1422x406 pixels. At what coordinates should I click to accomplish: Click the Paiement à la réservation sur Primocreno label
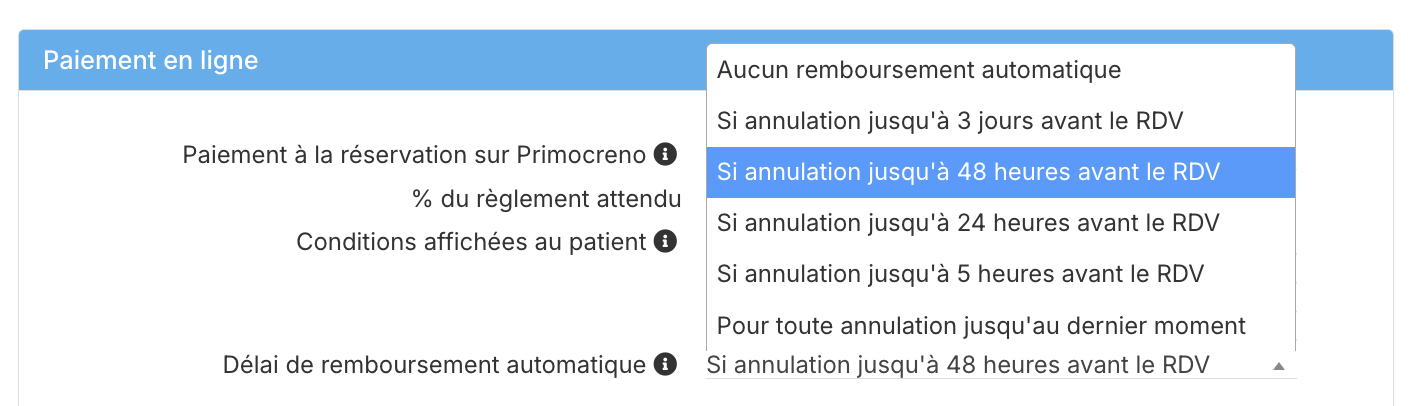(414, 155)
